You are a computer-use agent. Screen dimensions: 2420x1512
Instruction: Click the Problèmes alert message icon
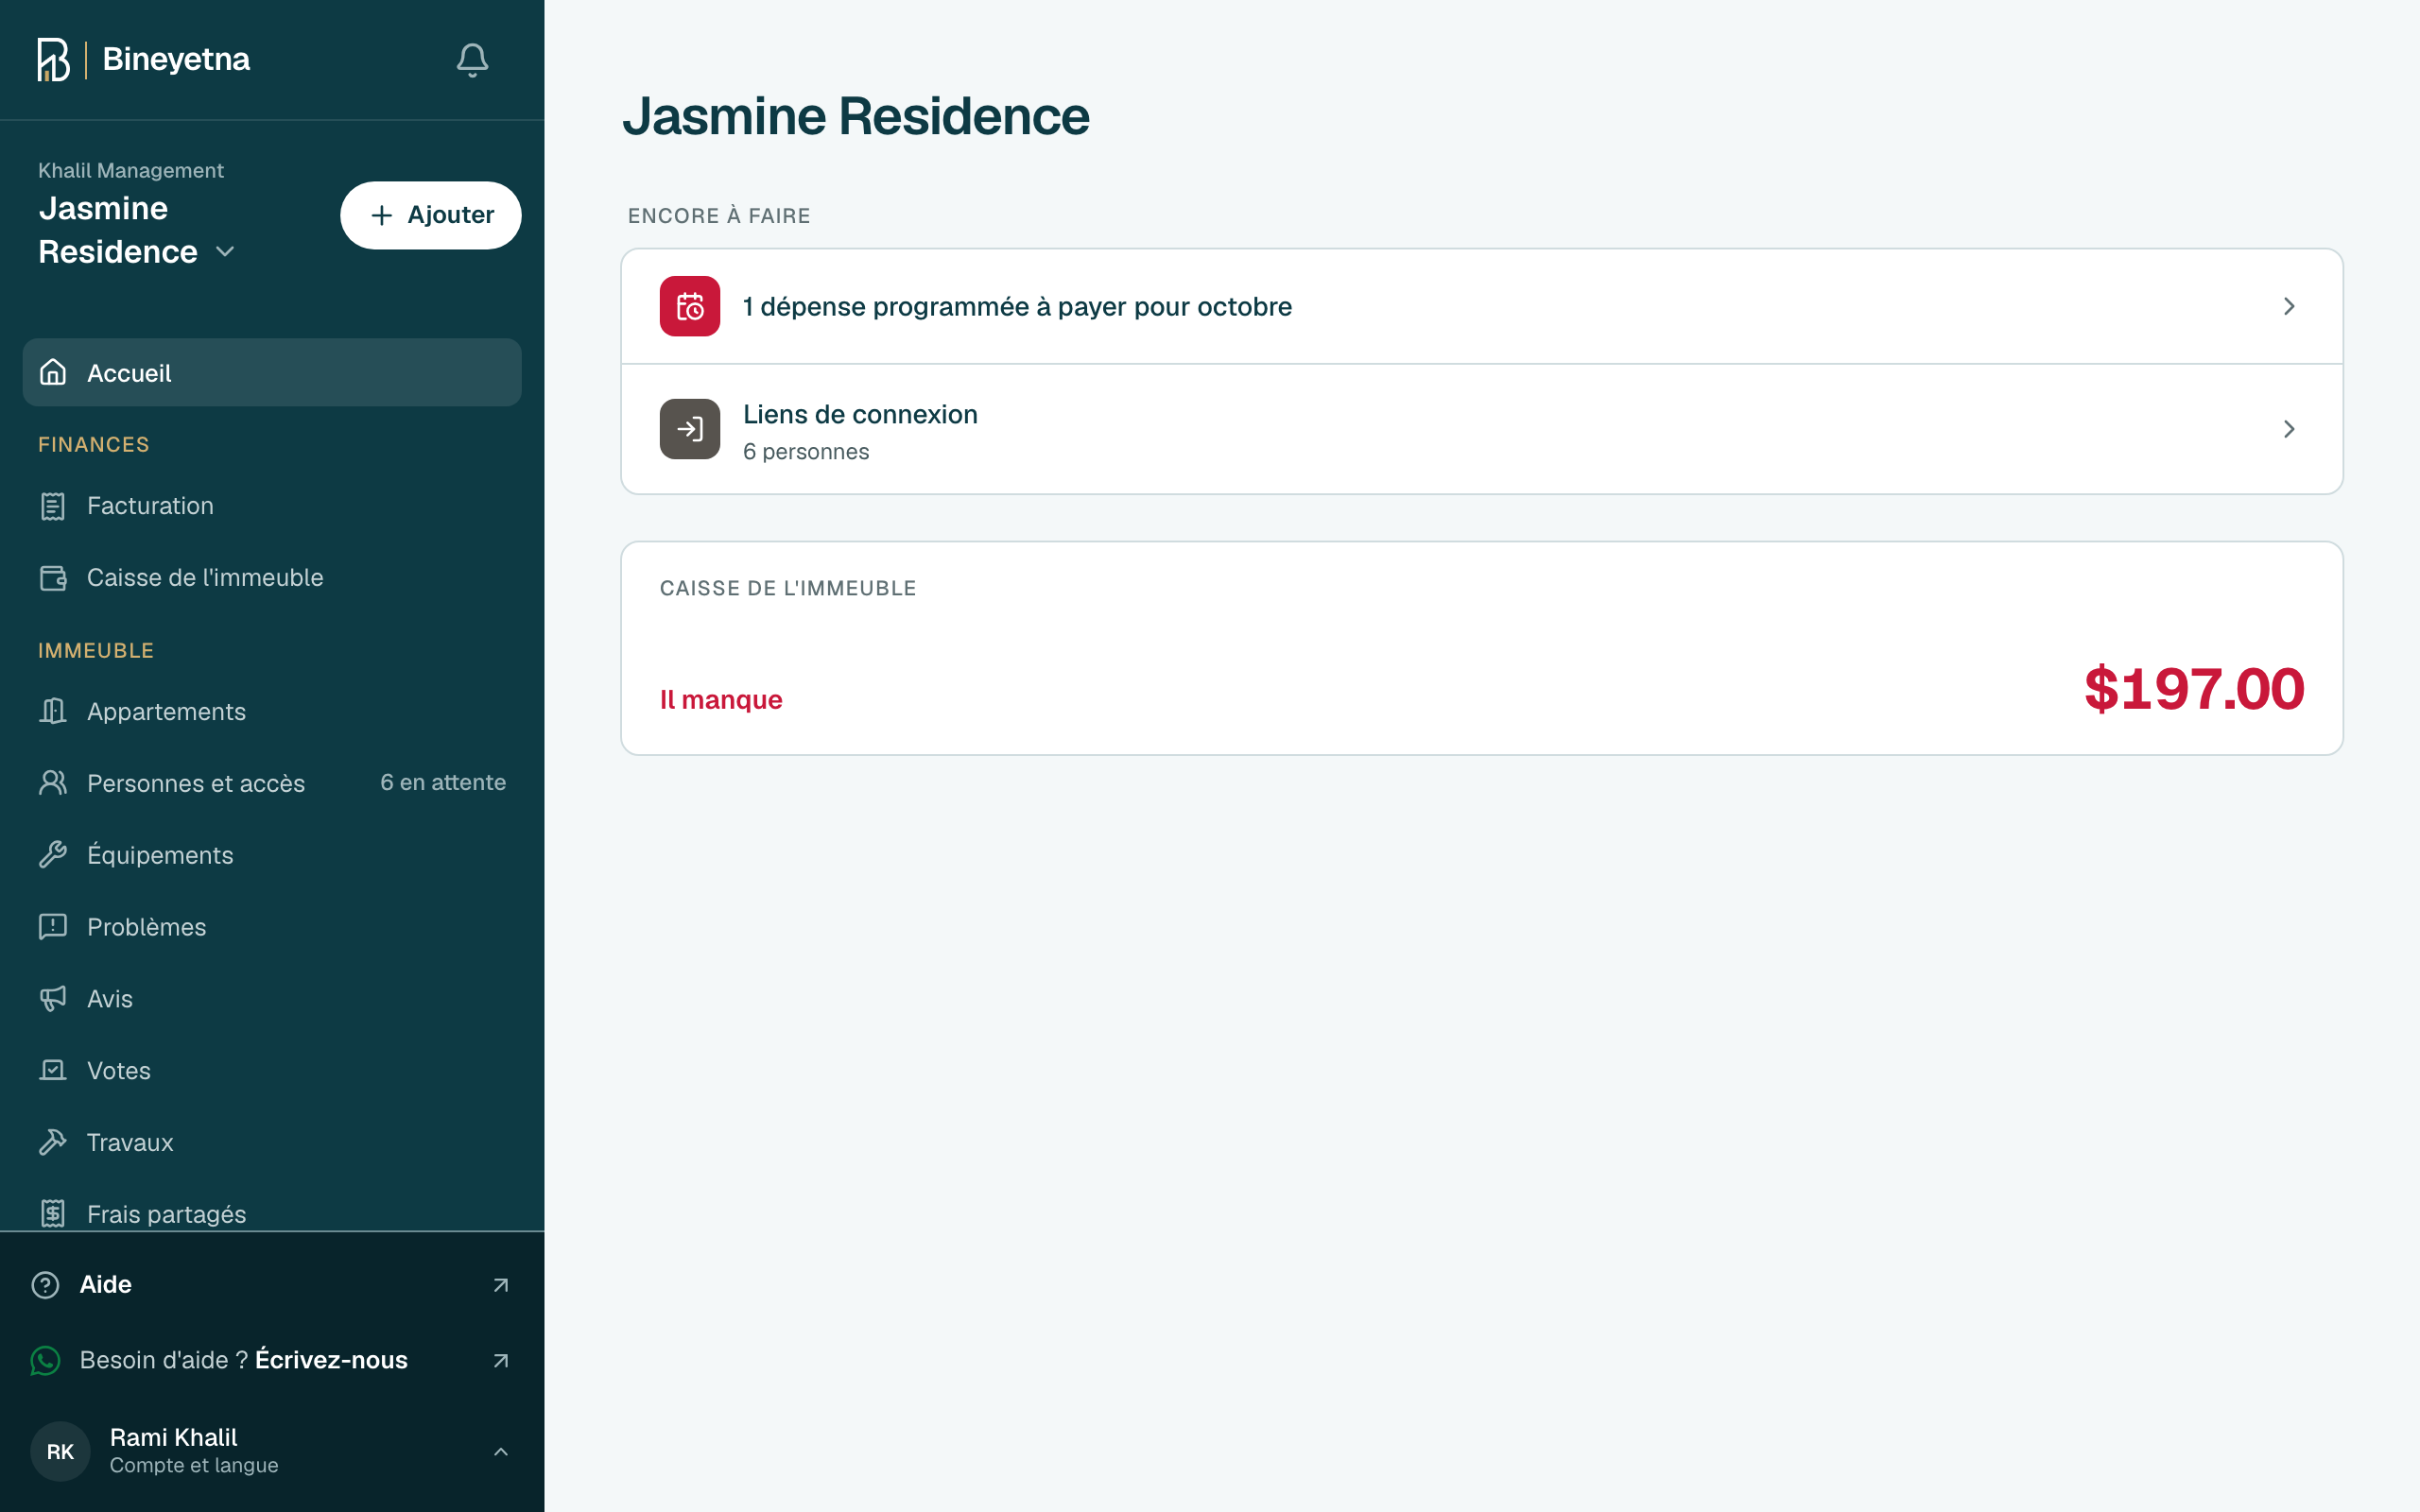click(53, 927)
